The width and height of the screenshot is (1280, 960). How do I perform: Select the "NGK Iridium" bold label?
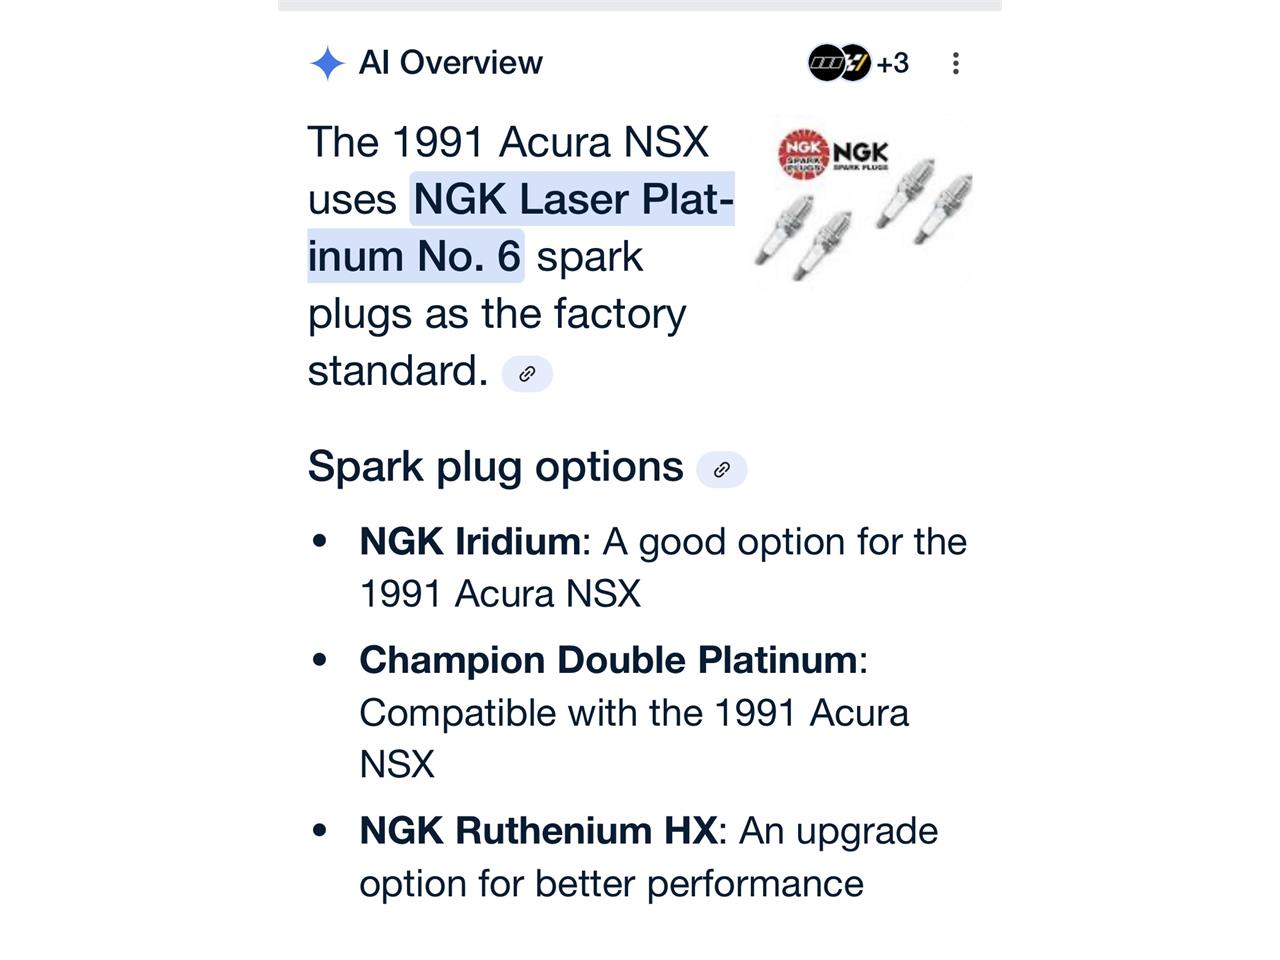[x=469, y=542]
